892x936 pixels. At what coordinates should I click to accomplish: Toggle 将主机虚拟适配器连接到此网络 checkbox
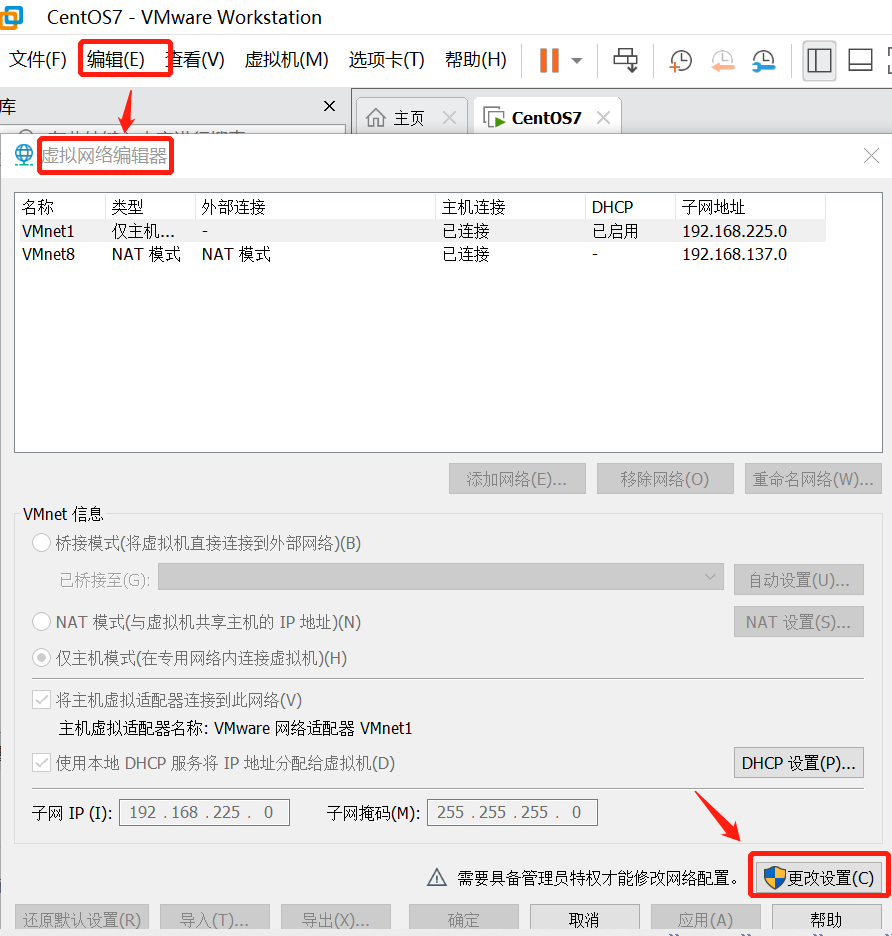click(41, 700)
